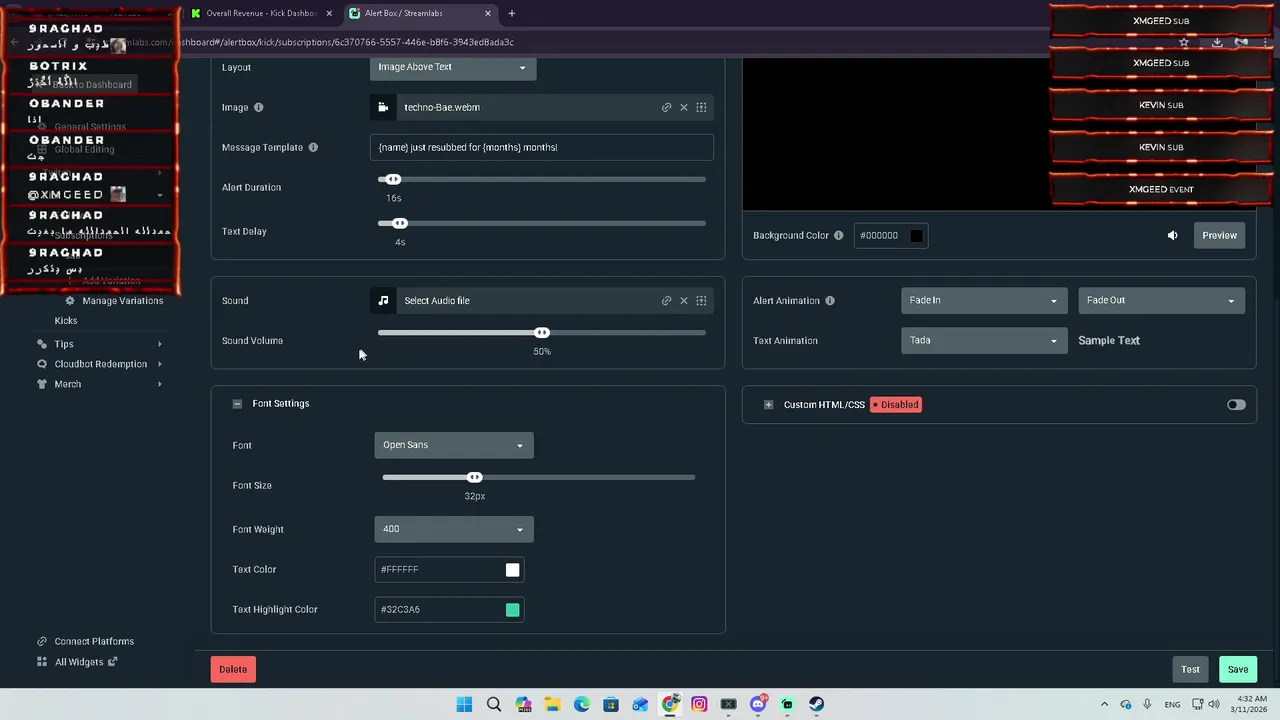The height and width of the screenshot is (720, 1280).
Task: Expand Cloudbot Redemption submenu arrow
Action: [159, 364]
